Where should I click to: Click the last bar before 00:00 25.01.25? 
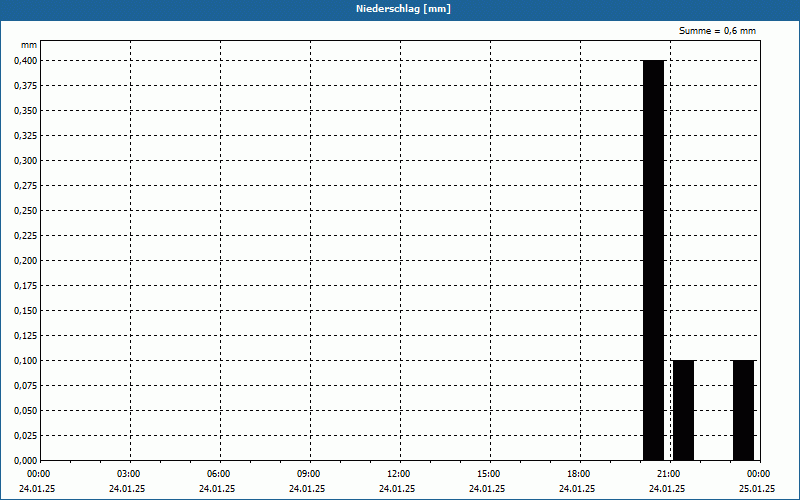tap(743, 410)
